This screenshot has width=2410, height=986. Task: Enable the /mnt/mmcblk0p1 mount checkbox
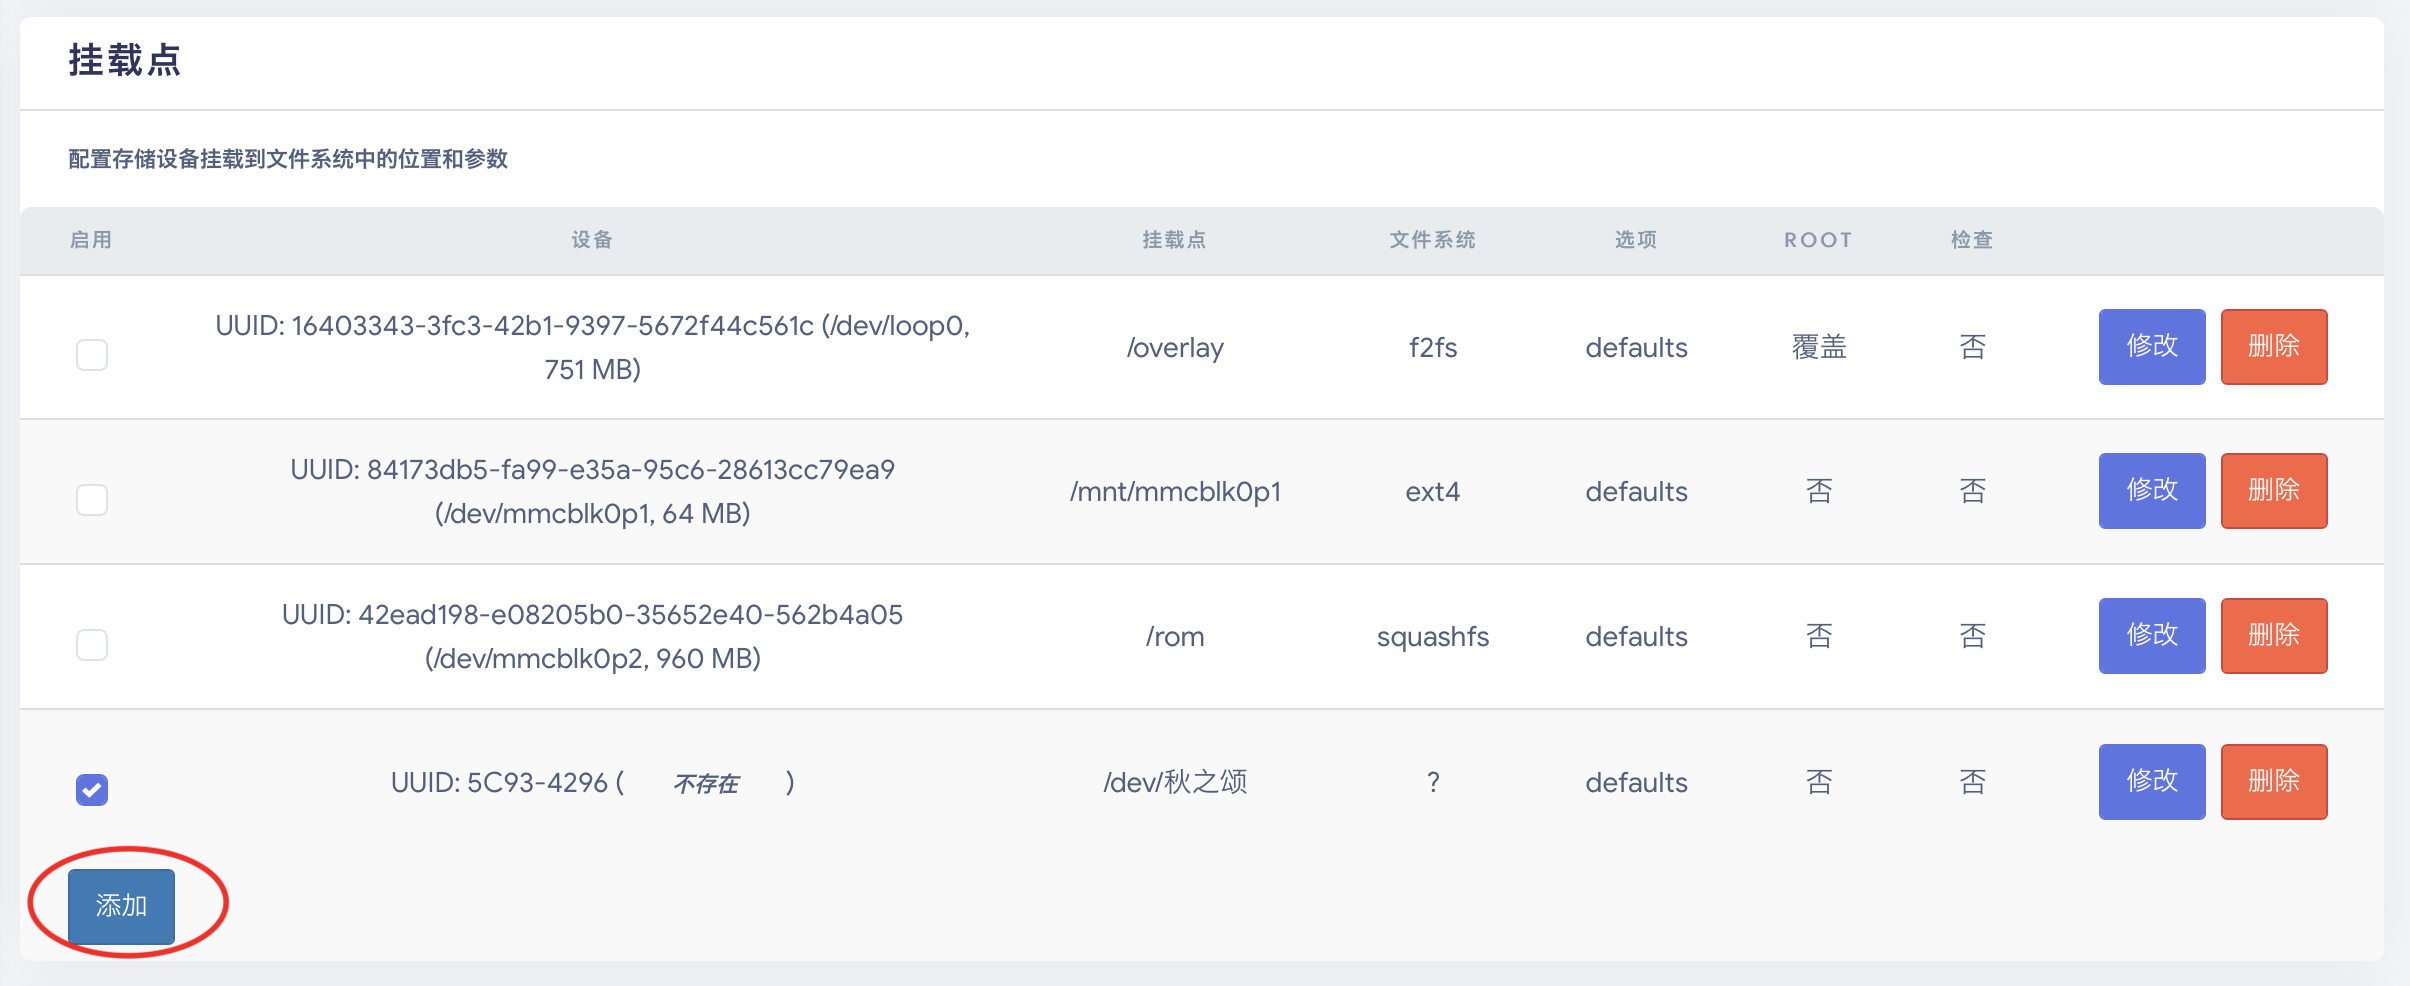click(x=91, y=499)
